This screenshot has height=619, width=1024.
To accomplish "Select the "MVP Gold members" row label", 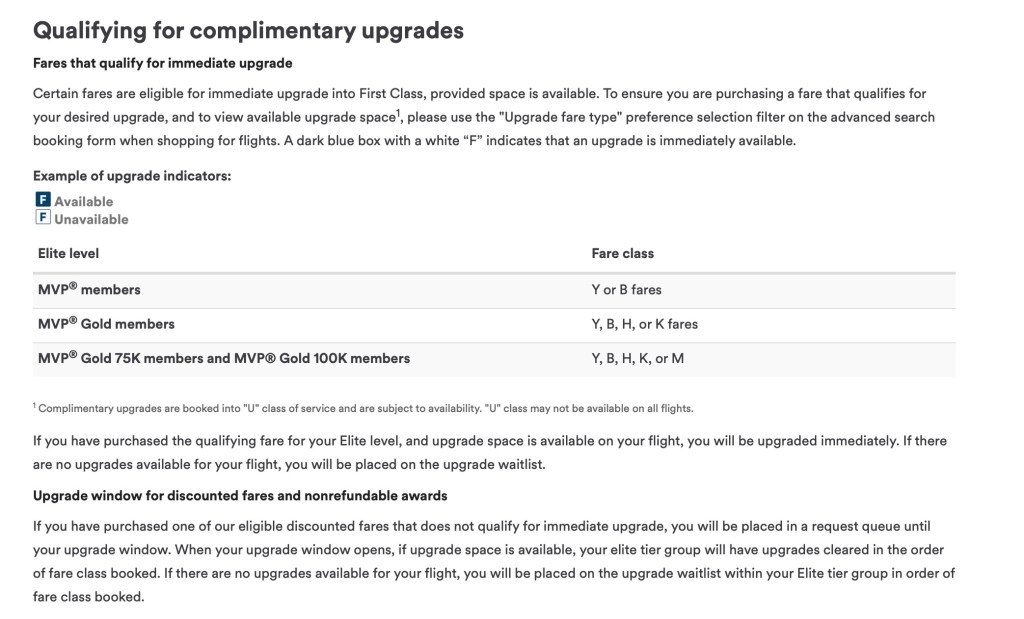I will coord(106,324).
